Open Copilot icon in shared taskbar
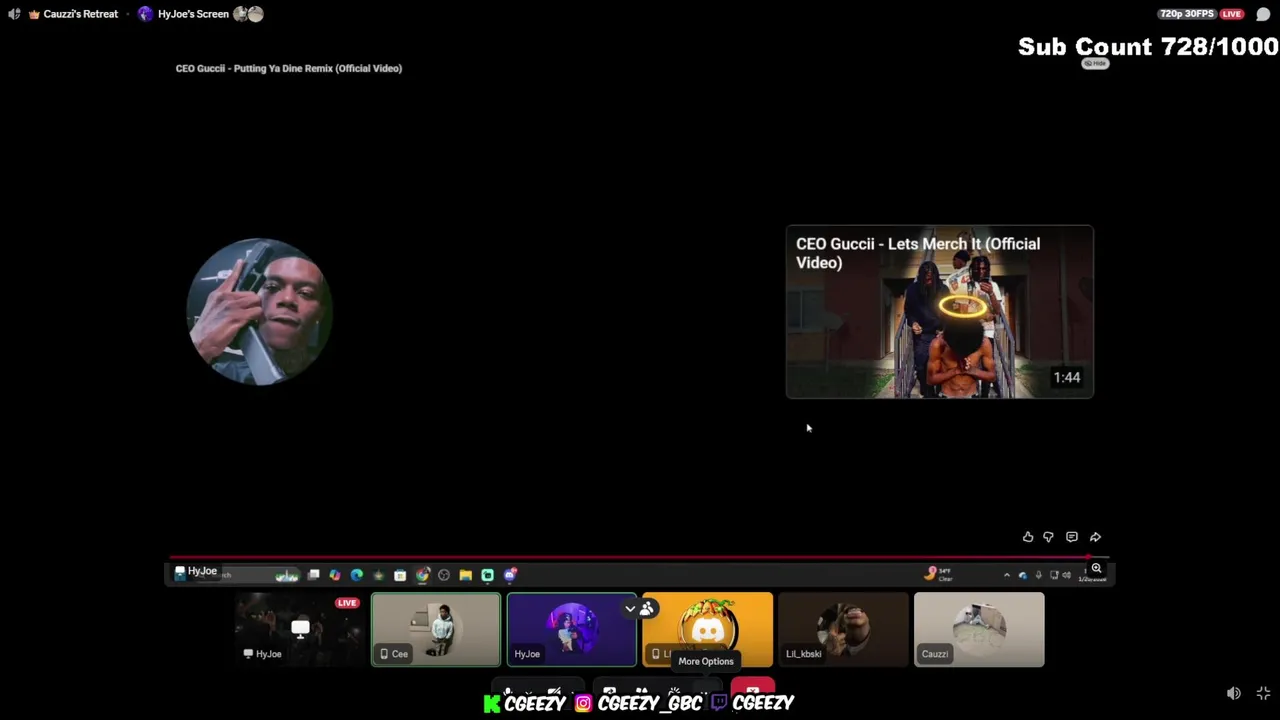This screenshot has height=720, width=1280. click(335, 575)
